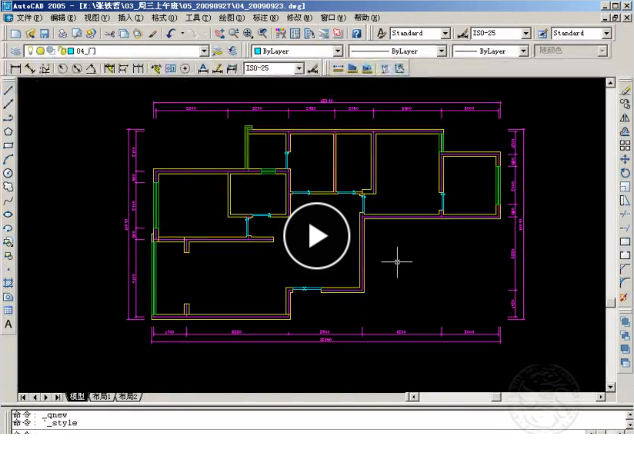
Task: Expand the text style Standard dropdown
Action: click(445, 33)
